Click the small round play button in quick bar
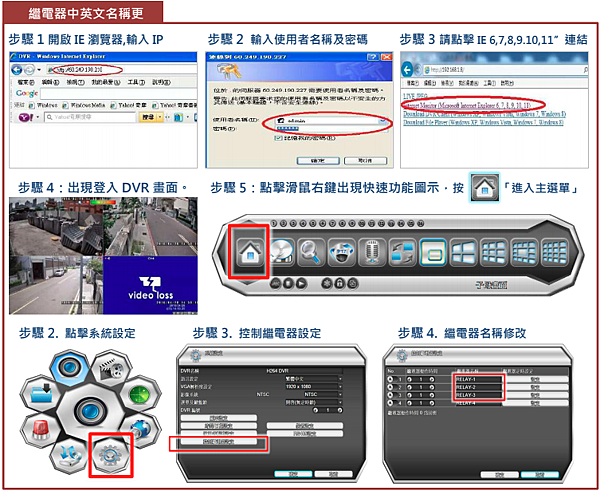 coord(302,284)
